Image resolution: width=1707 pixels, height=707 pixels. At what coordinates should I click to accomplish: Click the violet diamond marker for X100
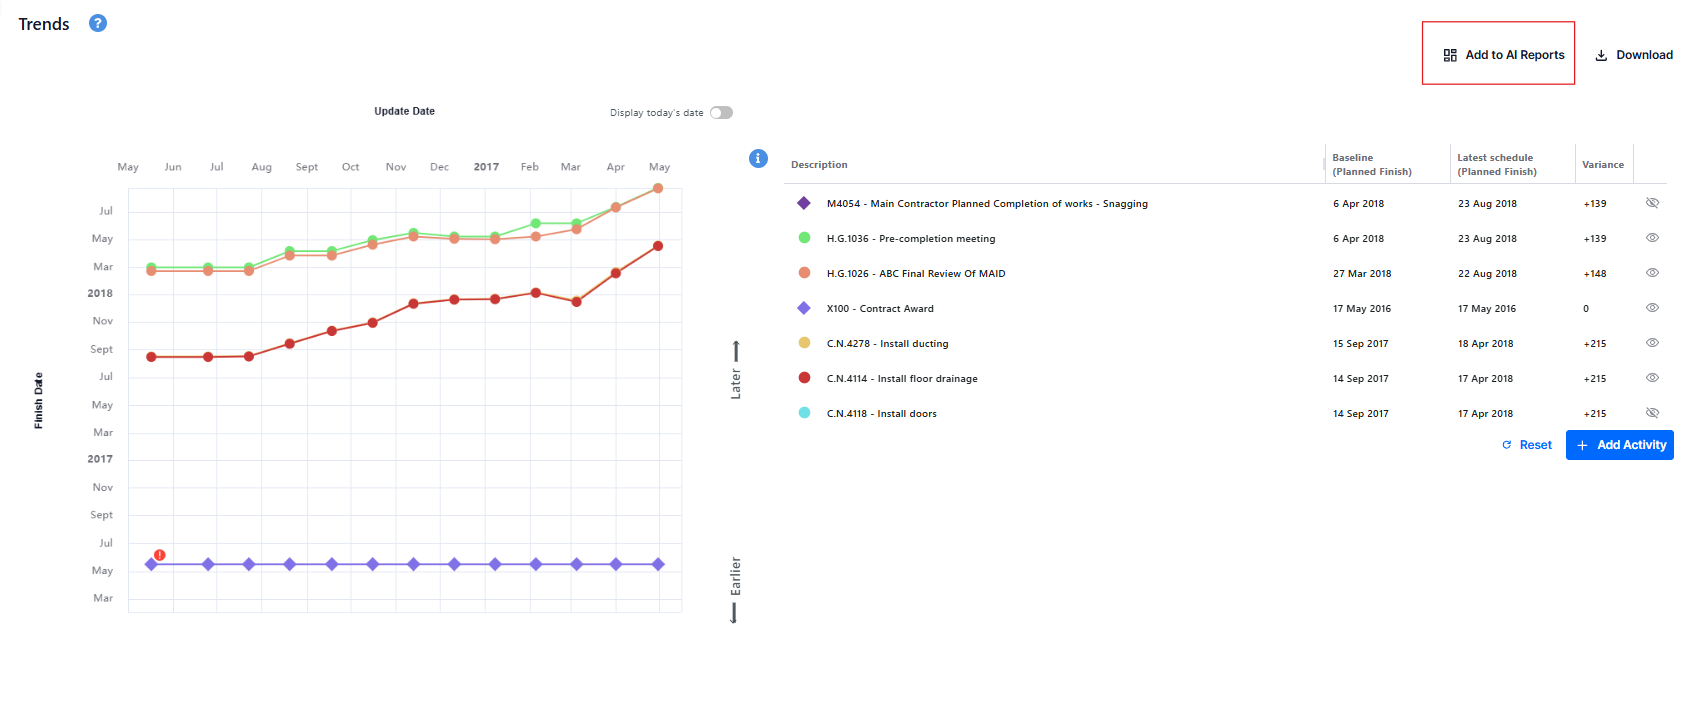coord(804,308)
